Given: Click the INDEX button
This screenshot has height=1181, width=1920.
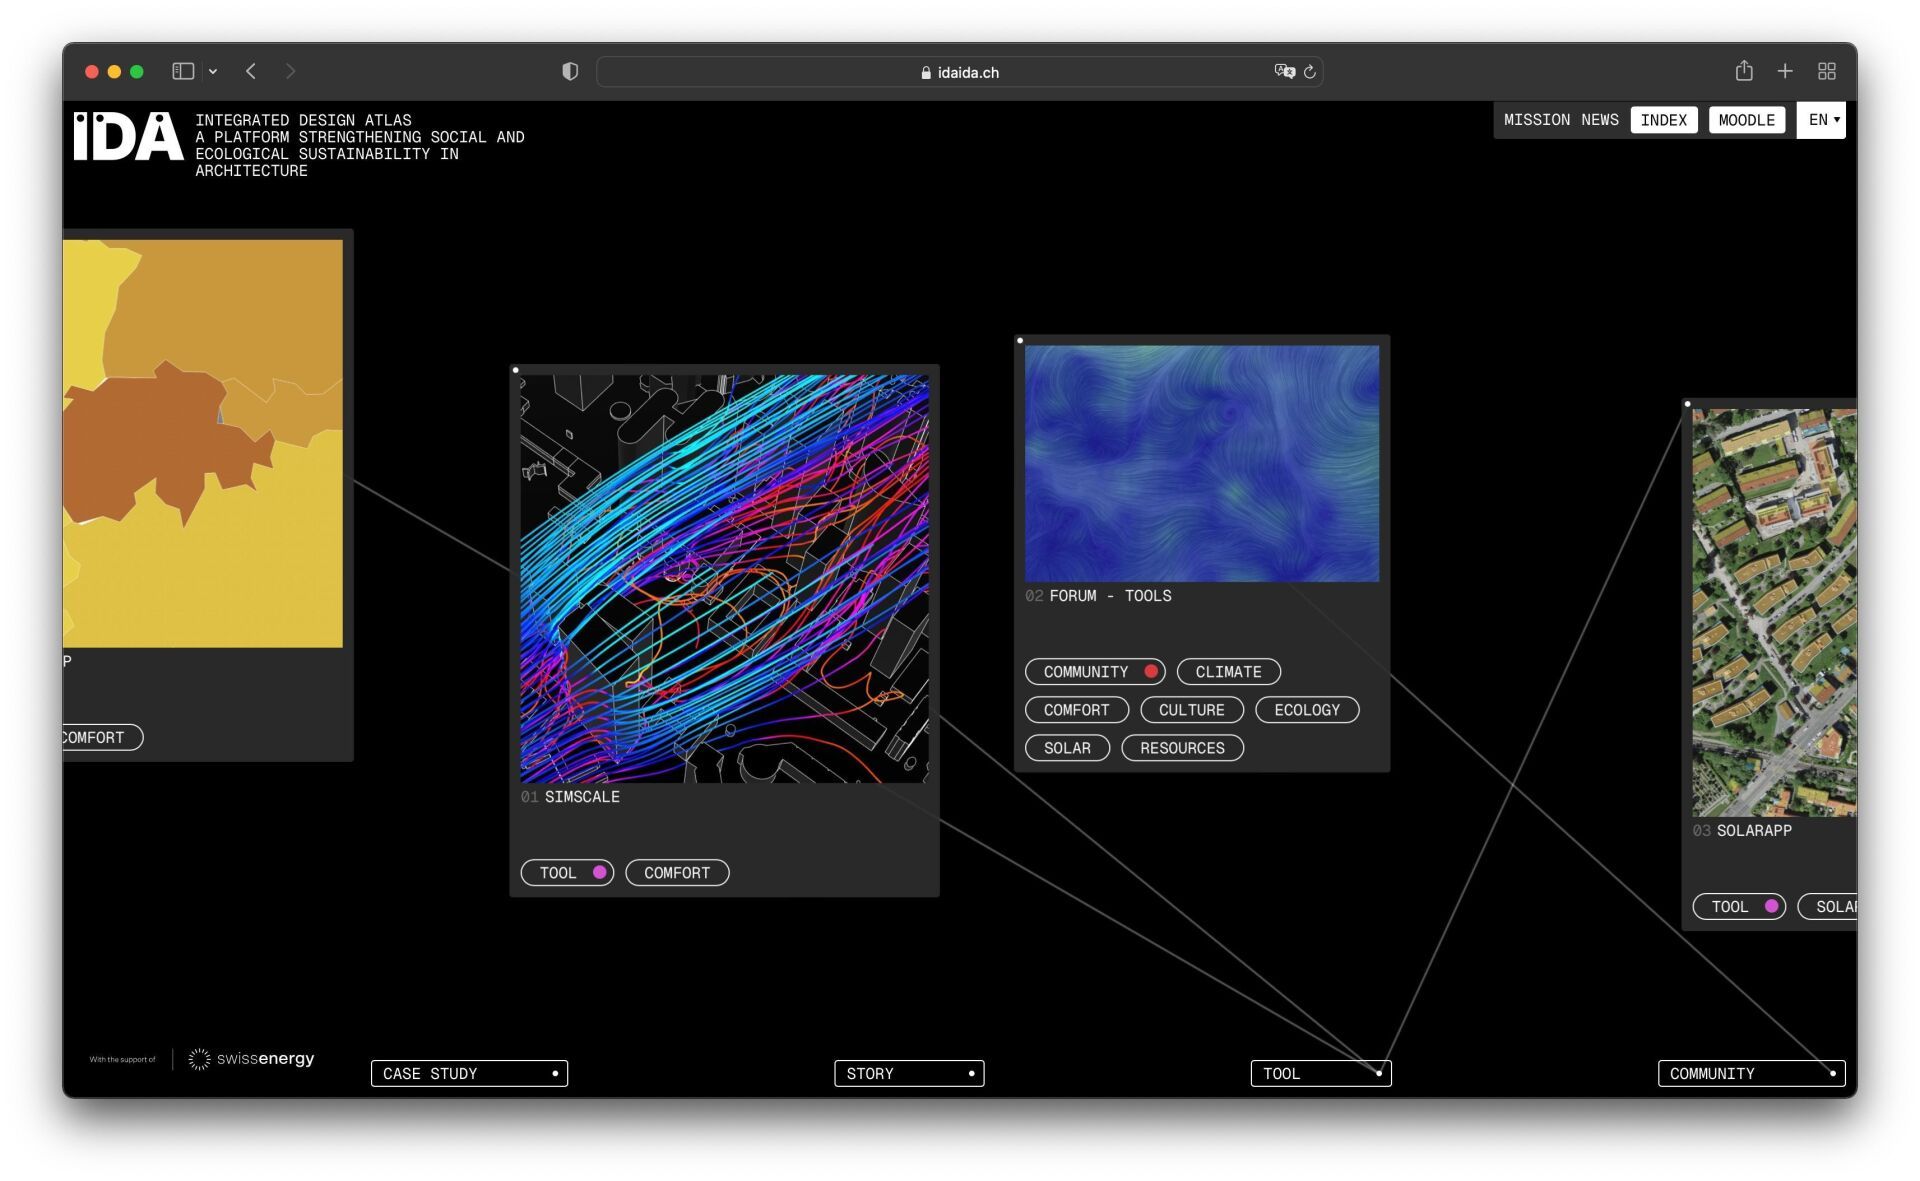Looking at the screenshot, I should [1663, 120].
